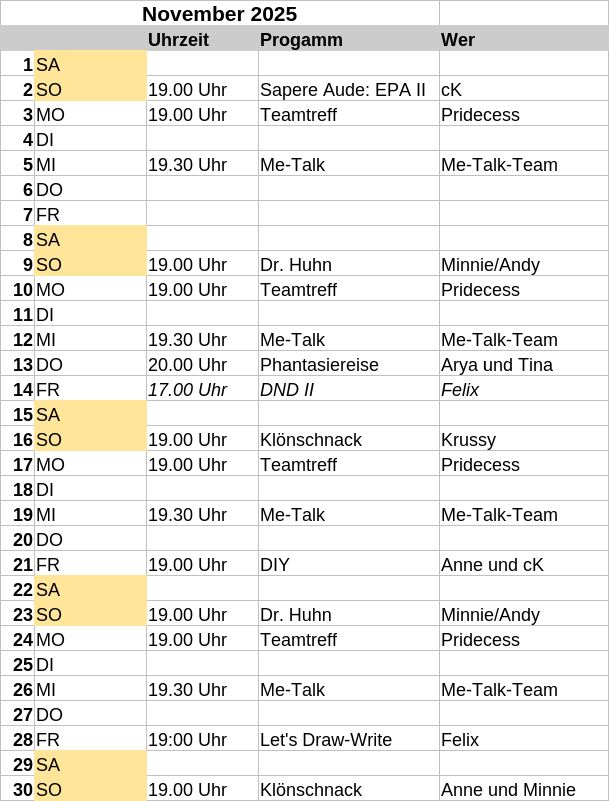The width and height of the screenshot is (609, 801).
Task: Select the highlighted SA cell for day 1
Action: 90,65
